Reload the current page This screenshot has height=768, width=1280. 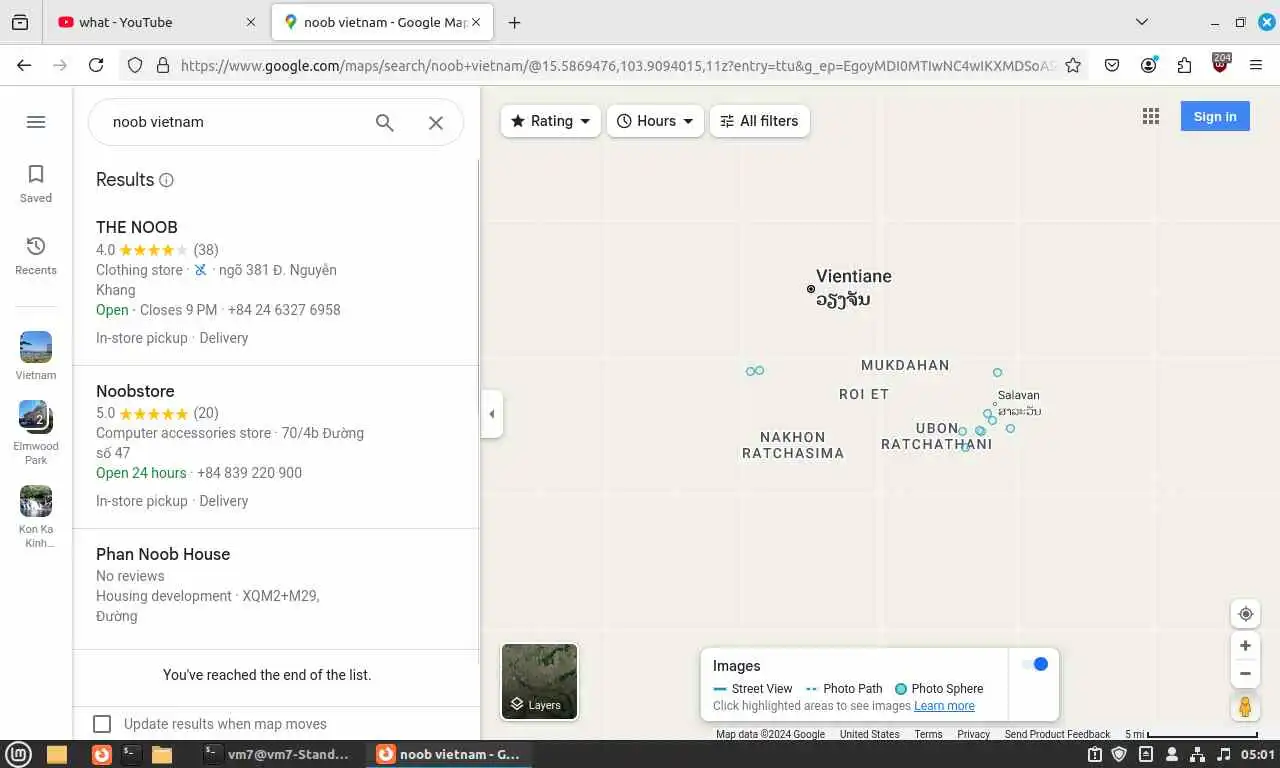coord(96,65)
